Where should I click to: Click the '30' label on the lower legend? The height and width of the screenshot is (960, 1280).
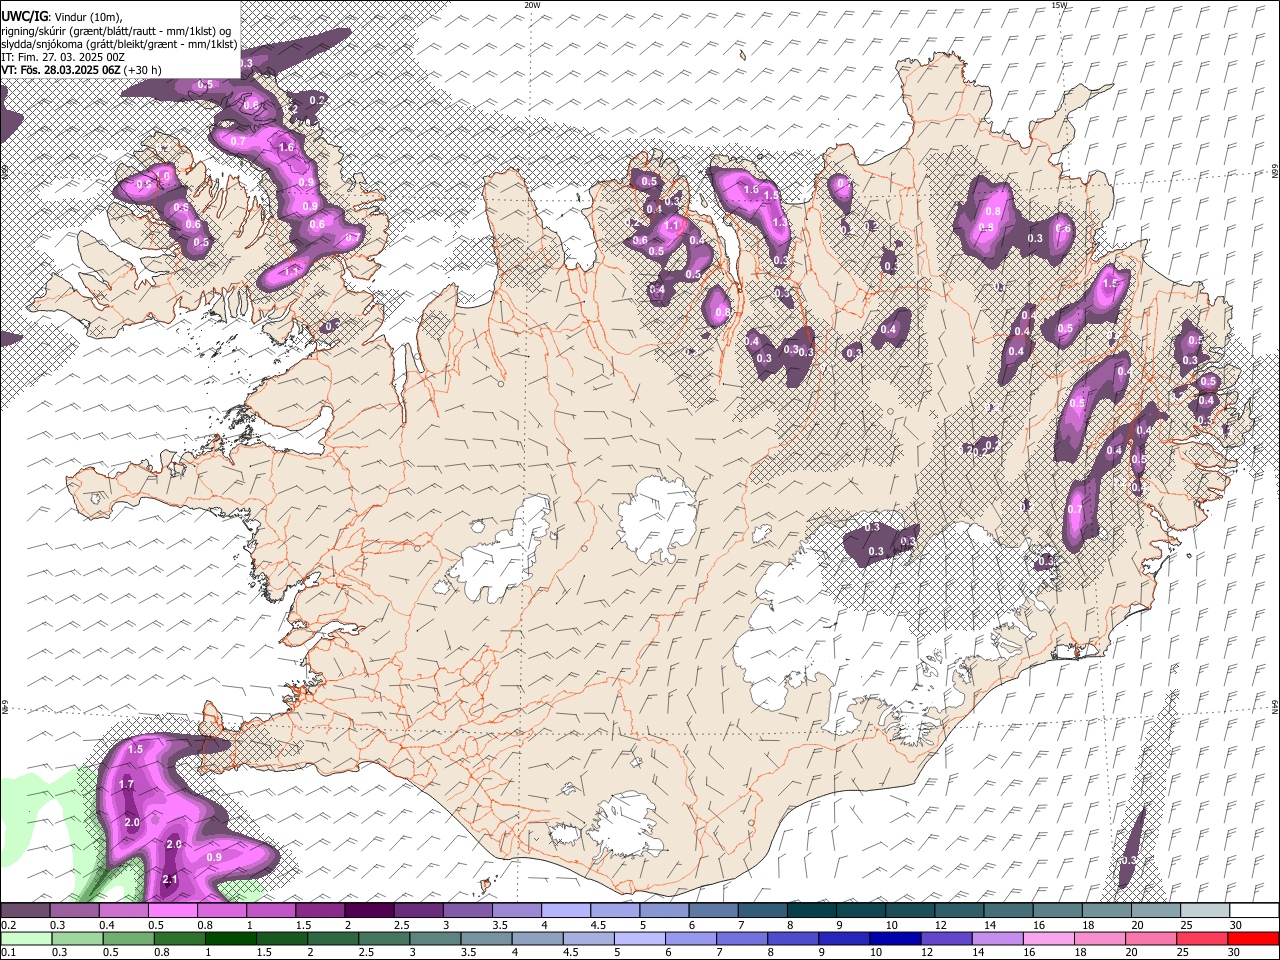coord(1235,952)
